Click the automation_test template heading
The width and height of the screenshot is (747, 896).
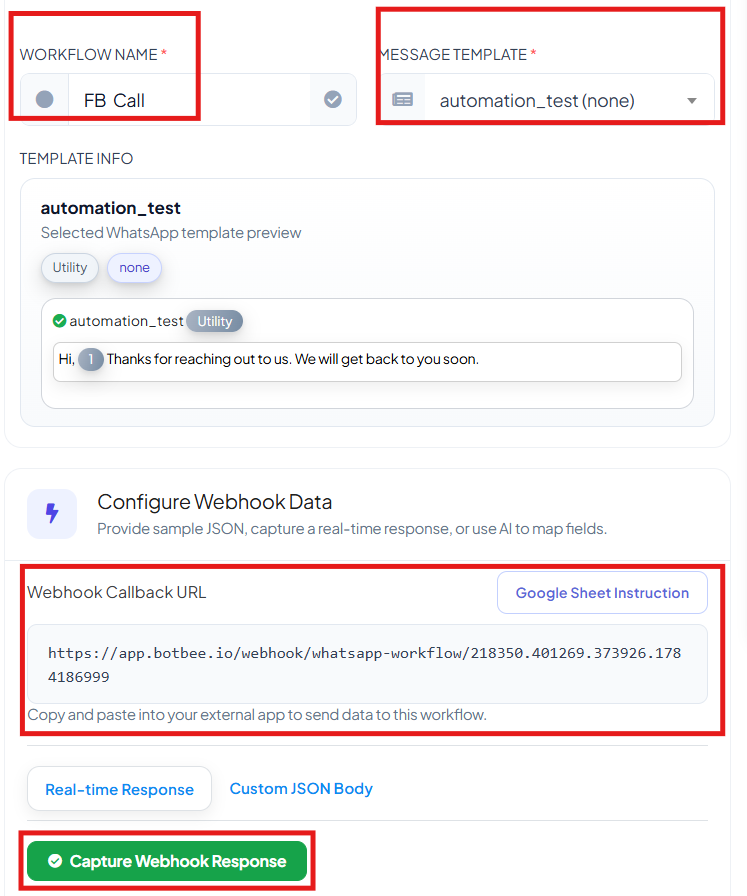111,208
